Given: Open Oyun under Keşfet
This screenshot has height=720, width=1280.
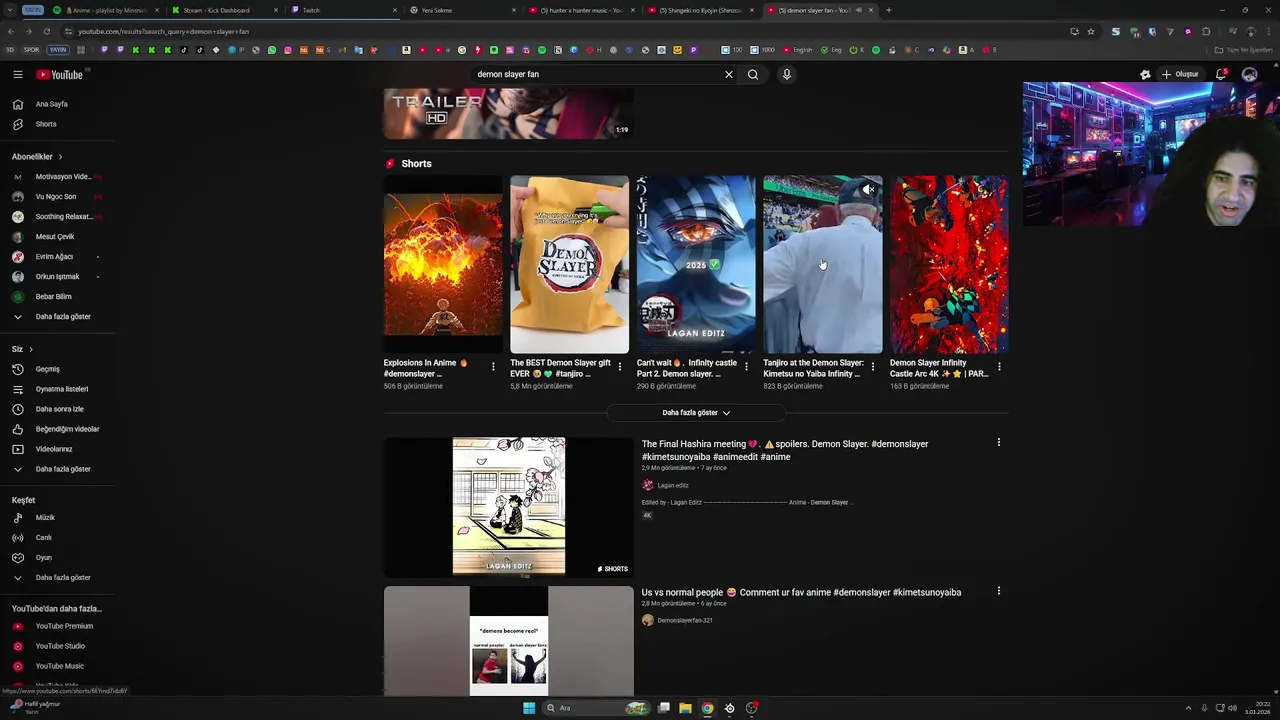Looking at the screenshot, I should coord(43,558).
